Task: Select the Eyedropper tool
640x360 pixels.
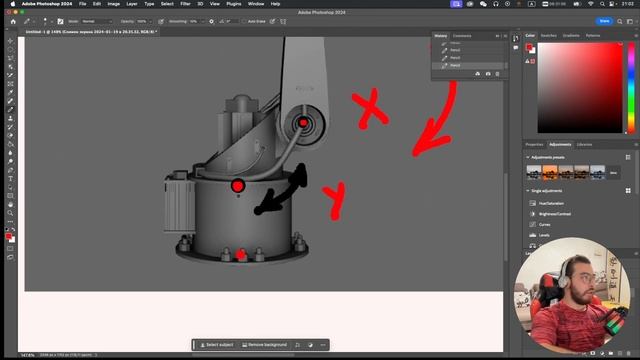Action: tap(10, 93)
